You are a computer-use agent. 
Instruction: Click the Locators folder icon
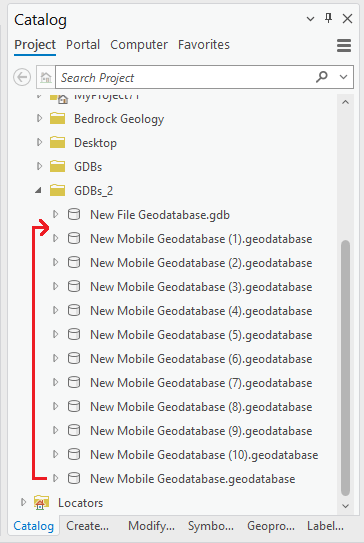pos(41,502)
